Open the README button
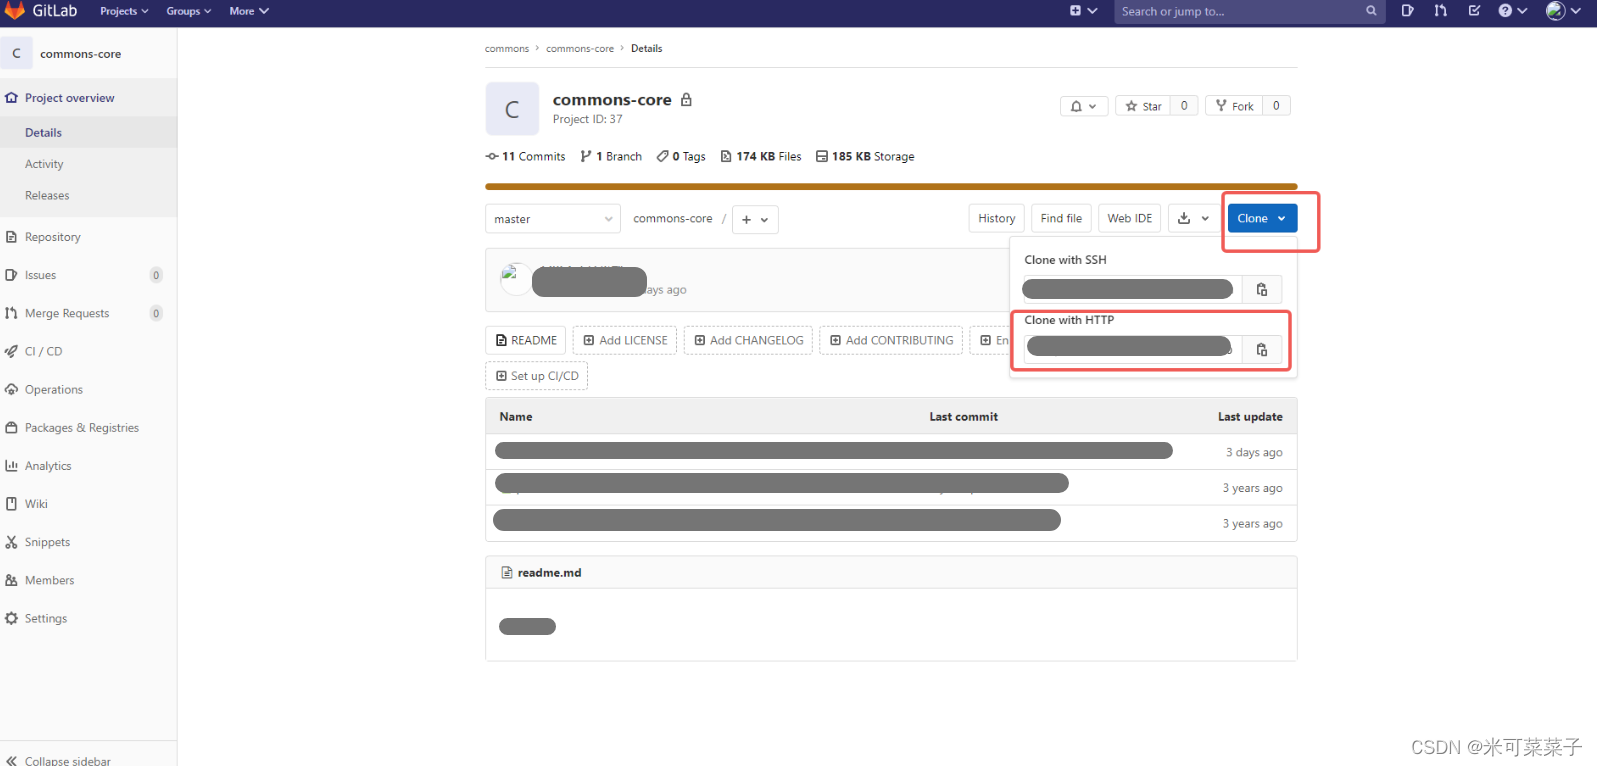Viewport: 1597px width, 766px height. [526, 340]
